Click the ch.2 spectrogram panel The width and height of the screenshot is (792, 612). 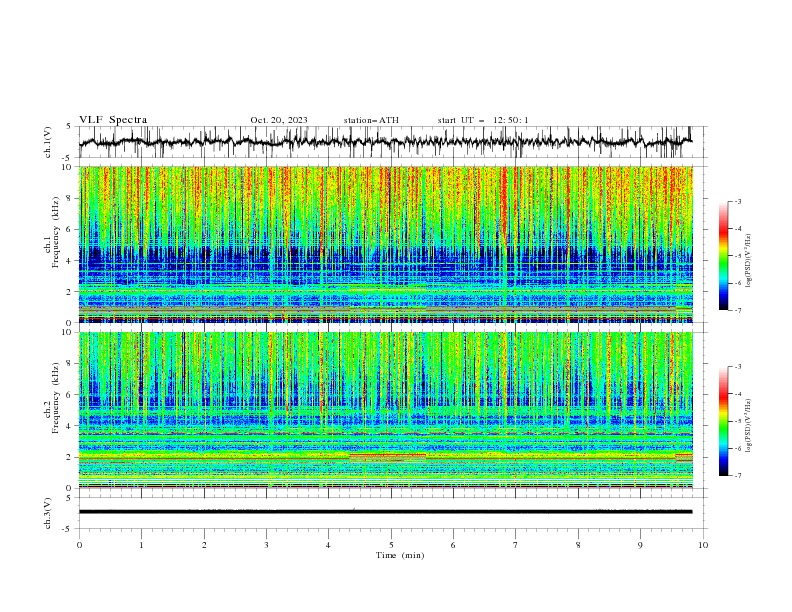(x=386, y=410)
